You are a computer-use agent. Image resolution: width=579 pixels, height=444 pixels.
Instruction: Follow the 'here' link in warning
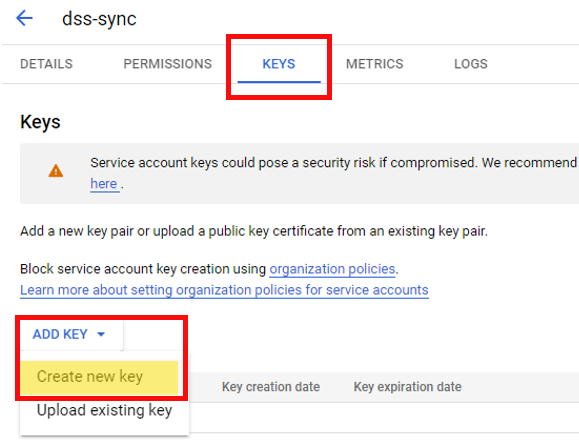click(x=104, y=184)
